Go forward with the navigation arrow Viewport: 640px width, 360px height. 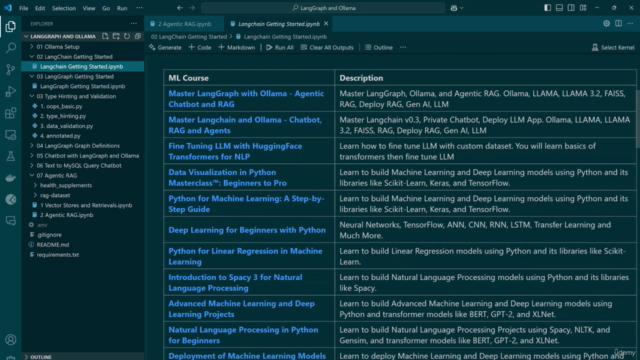coord(192,8)
